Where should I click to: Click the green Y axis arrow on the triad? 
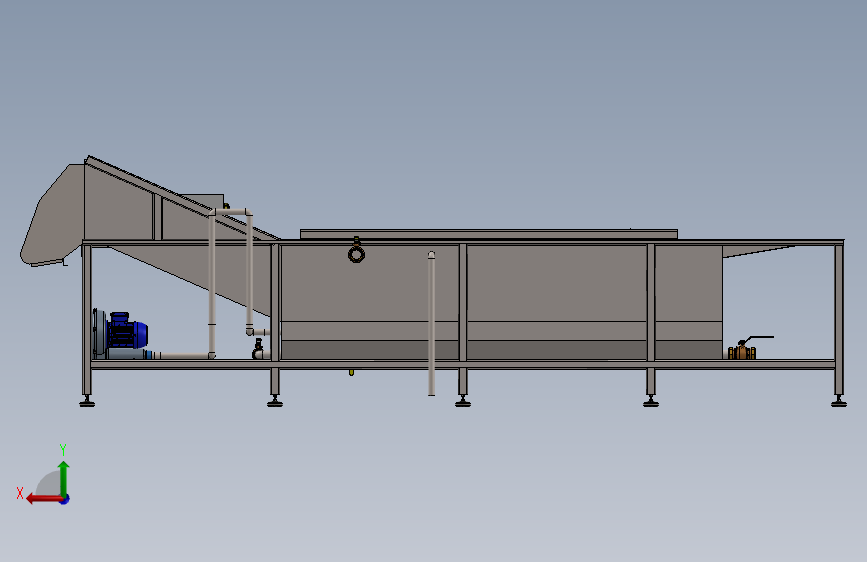click(x=64, y=478)
